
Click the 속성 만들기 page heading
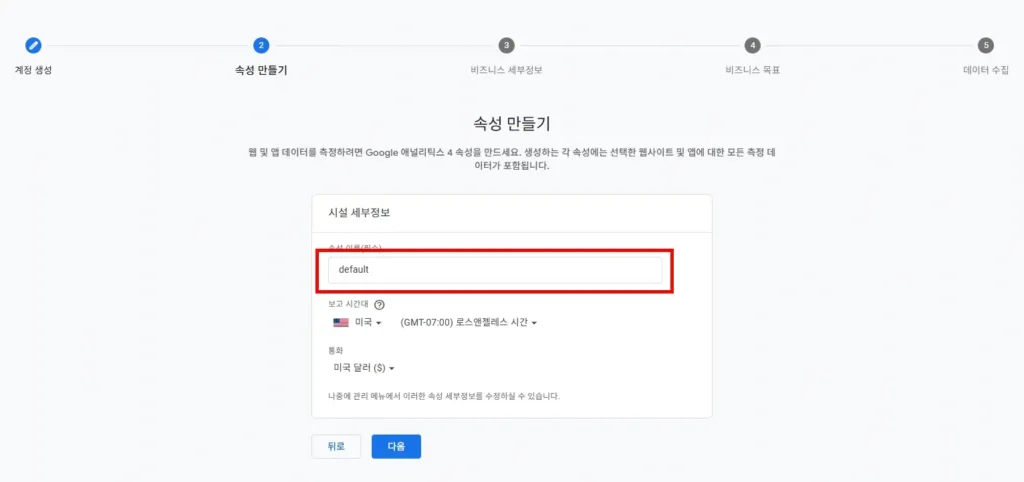(511, 124)
